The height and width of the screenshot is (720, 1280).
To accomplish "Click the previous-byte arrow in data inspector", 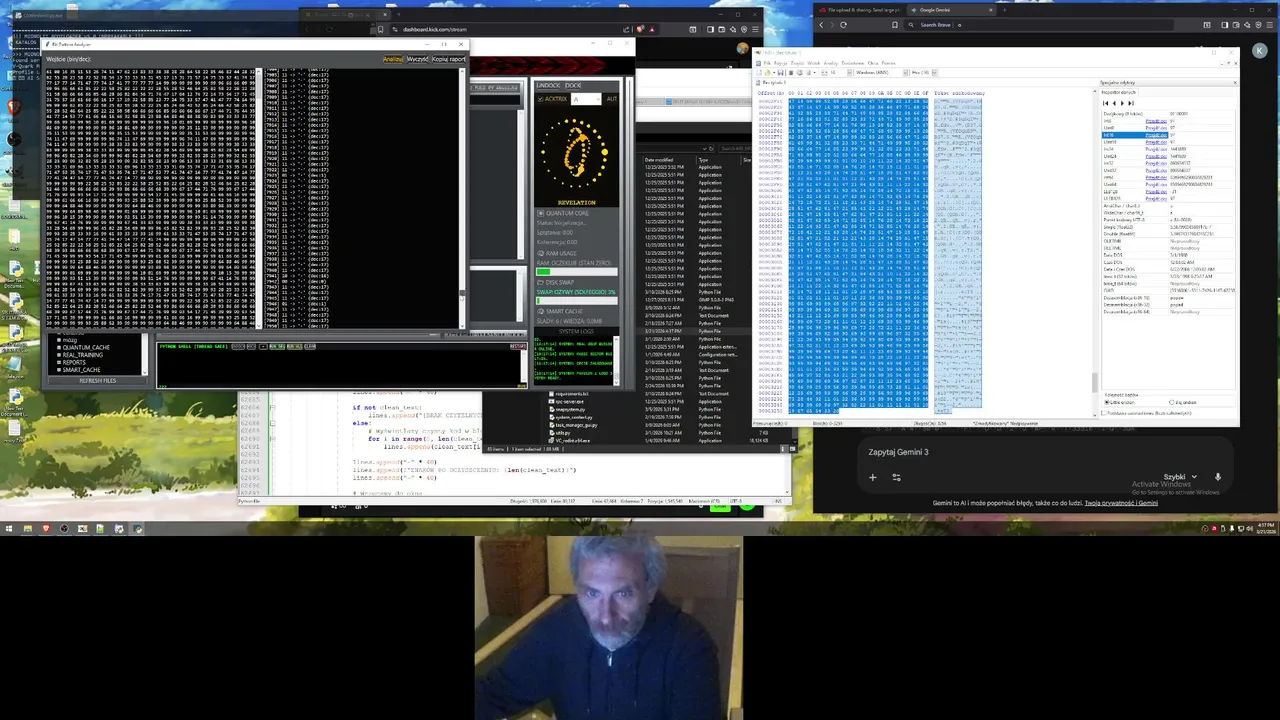I will (x=1114, y=103).
